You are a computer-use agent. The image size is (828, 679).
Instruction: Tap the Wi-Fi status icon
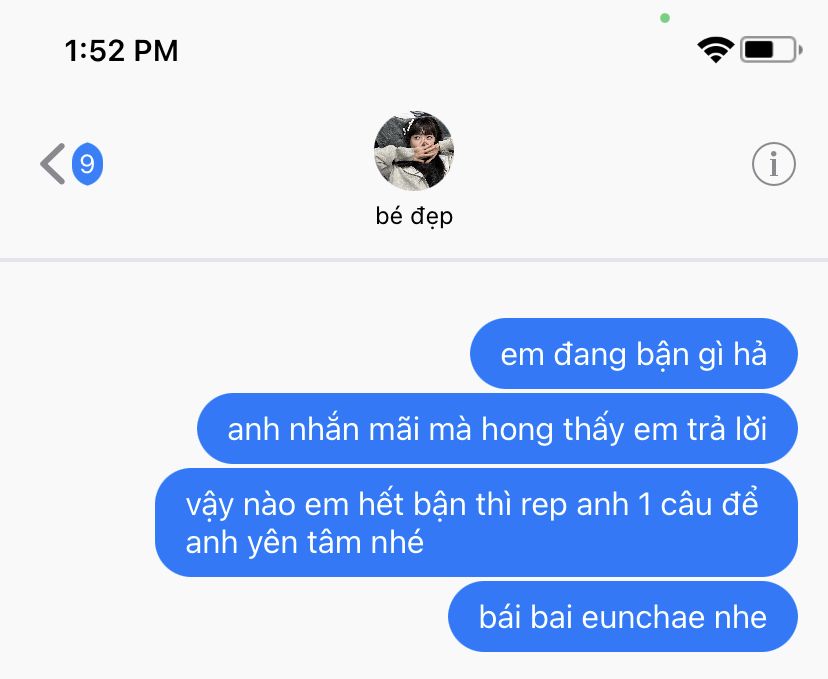pos(715,50)
